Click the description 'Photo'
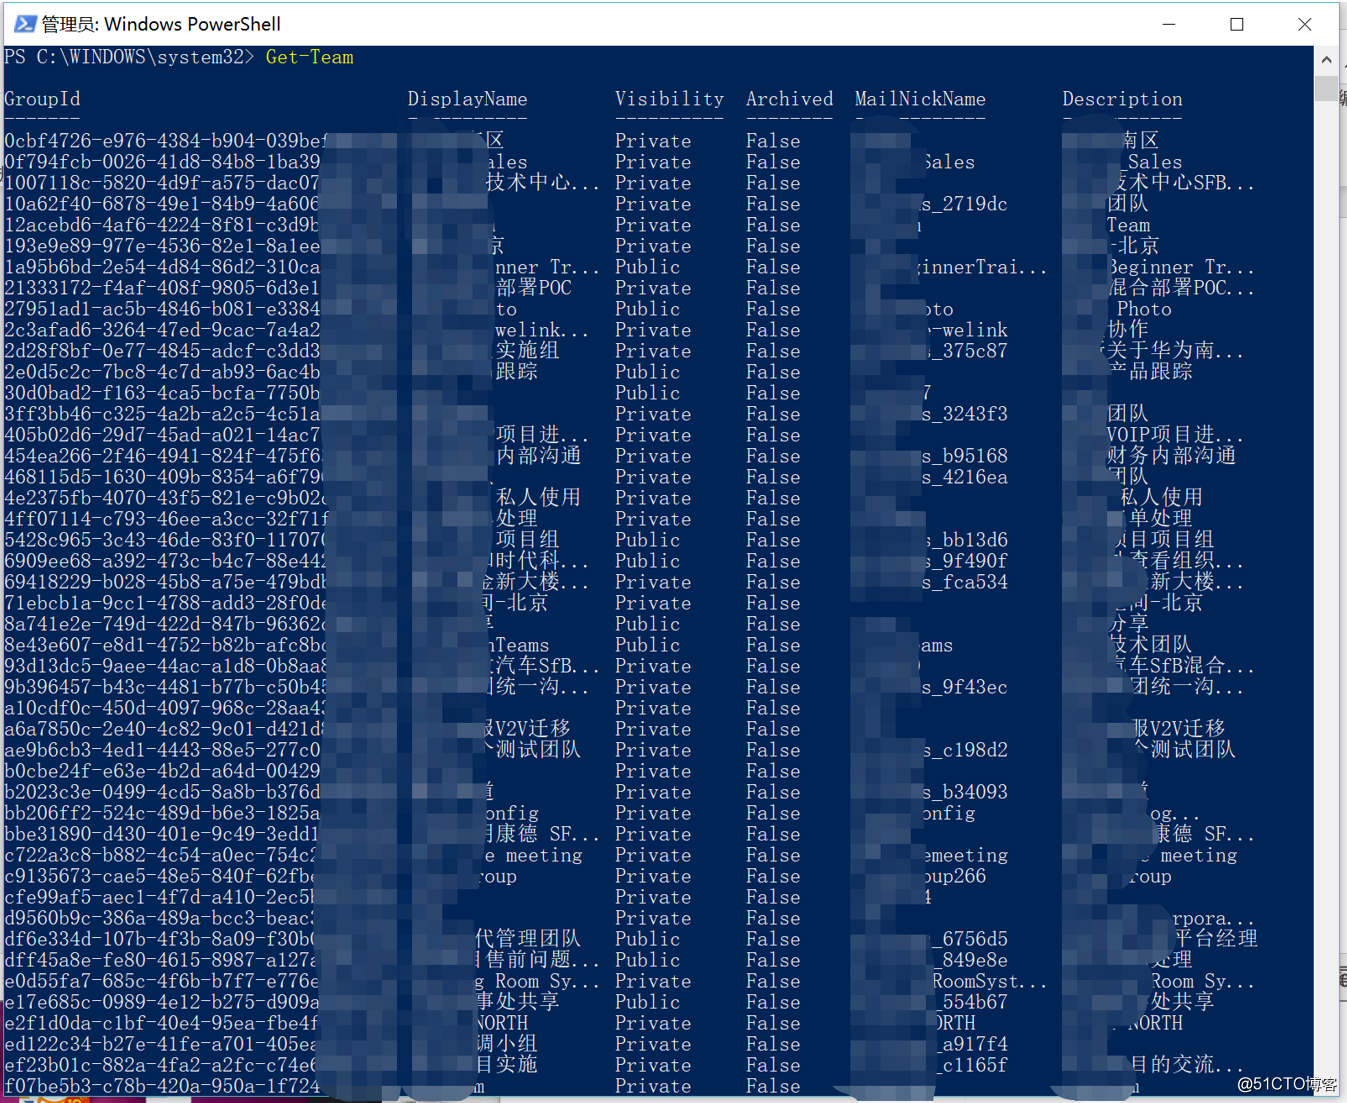 click(1144, 309)
